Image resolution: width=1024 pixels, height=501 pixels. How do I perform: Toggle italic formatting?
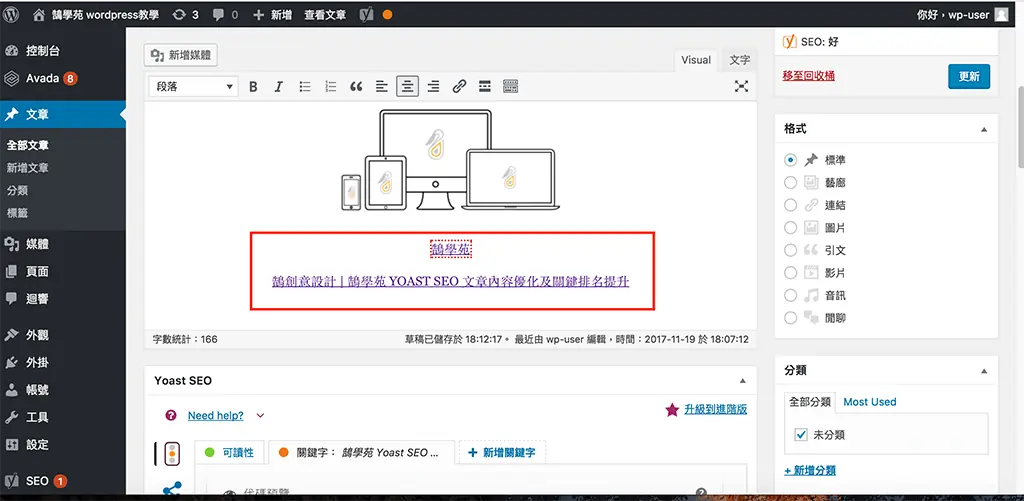coord(279,86)
